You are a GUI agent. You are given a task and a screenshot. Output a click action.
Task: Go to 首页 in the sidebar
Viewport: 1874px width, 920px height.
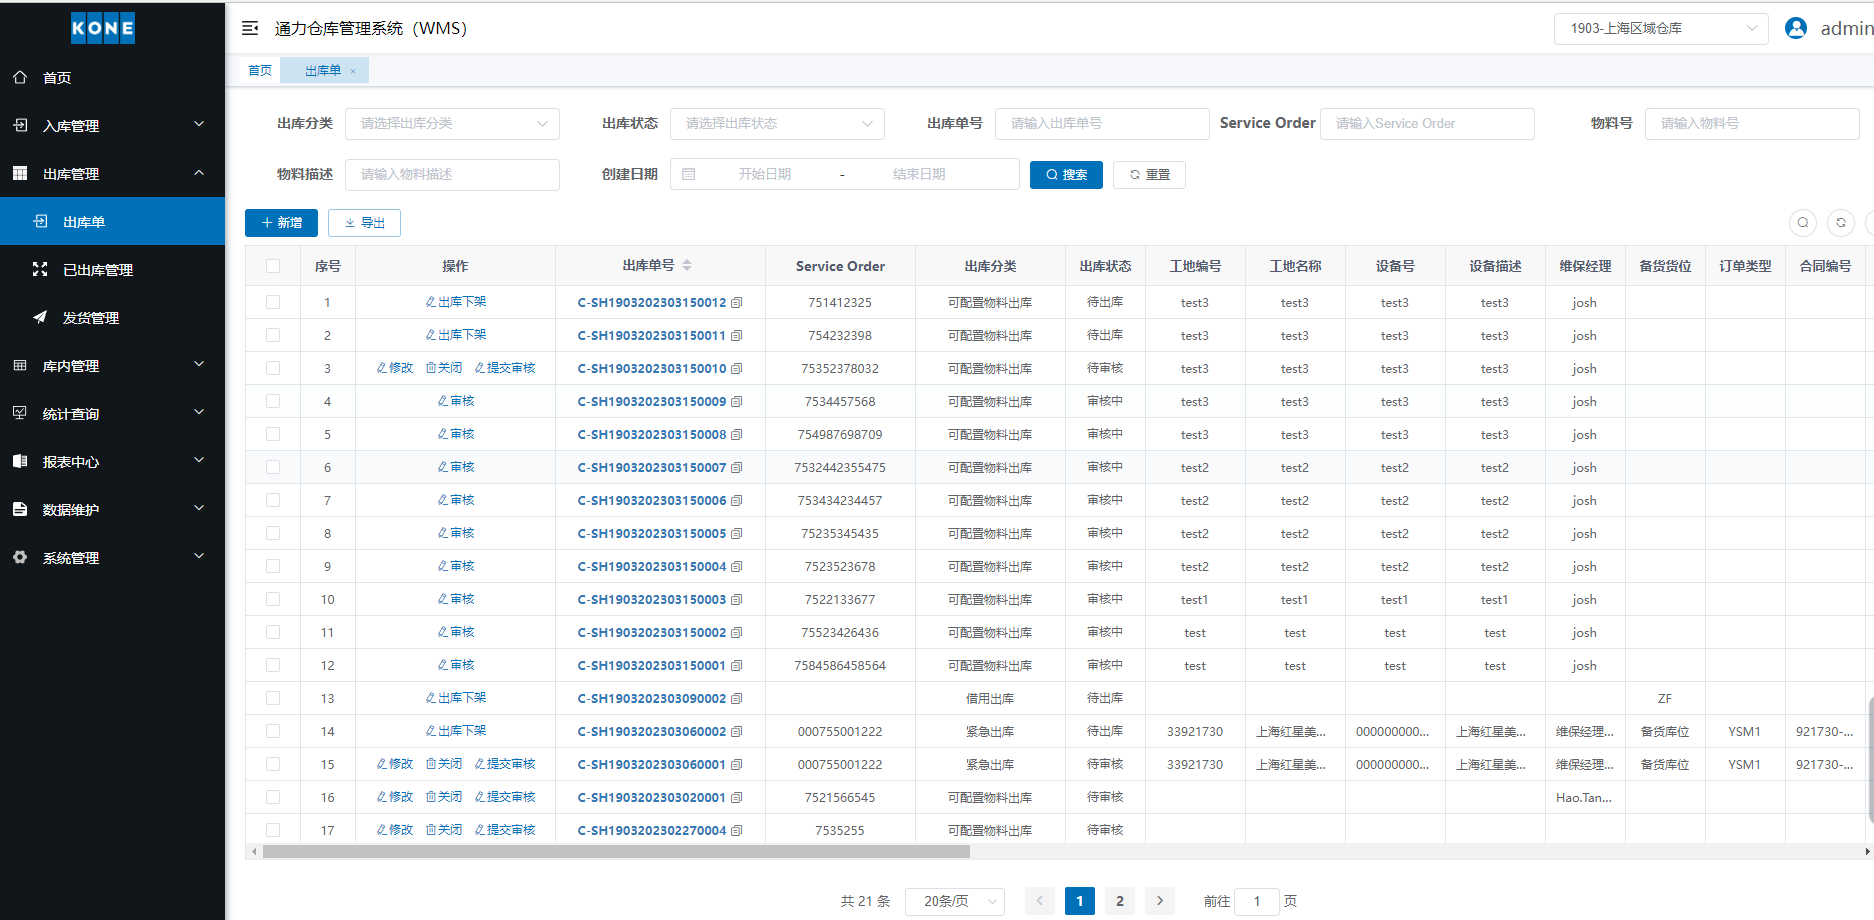(112, 77)
